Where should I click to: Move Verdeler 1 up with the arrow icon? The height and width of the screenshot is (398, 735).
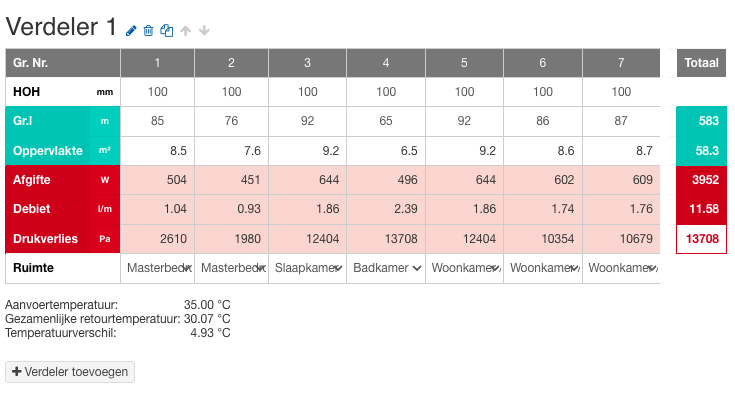coord(186,31)
